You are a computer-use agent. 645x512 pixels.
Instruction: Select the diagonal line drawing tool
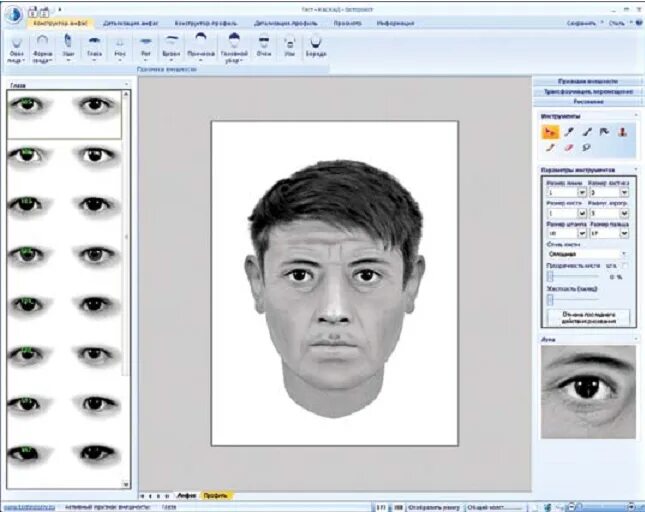(x=587, y=132)
